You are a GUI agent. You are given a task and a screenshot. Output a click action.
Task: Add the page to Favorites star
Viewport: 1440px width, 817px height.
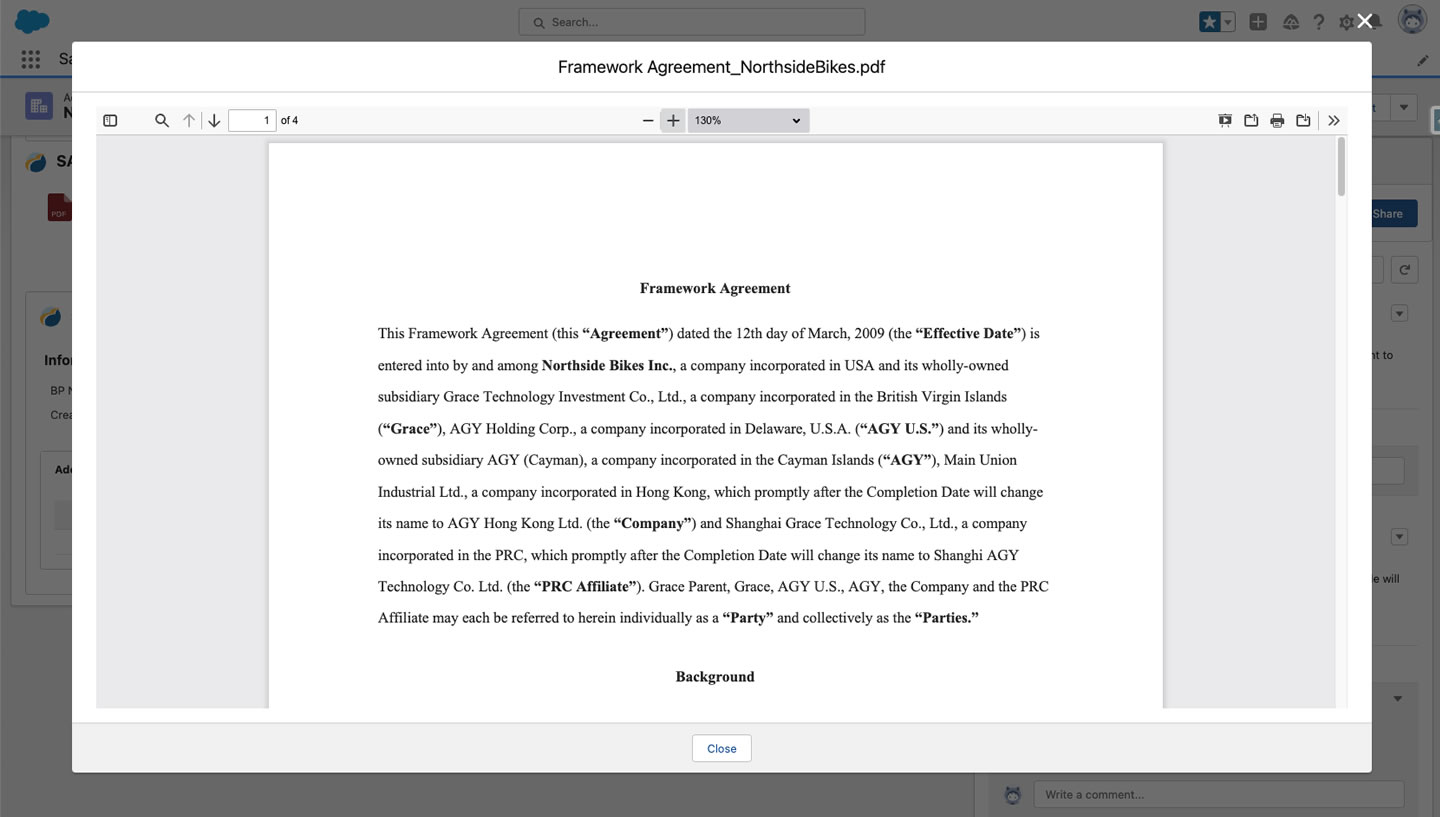click(1210, 22)
